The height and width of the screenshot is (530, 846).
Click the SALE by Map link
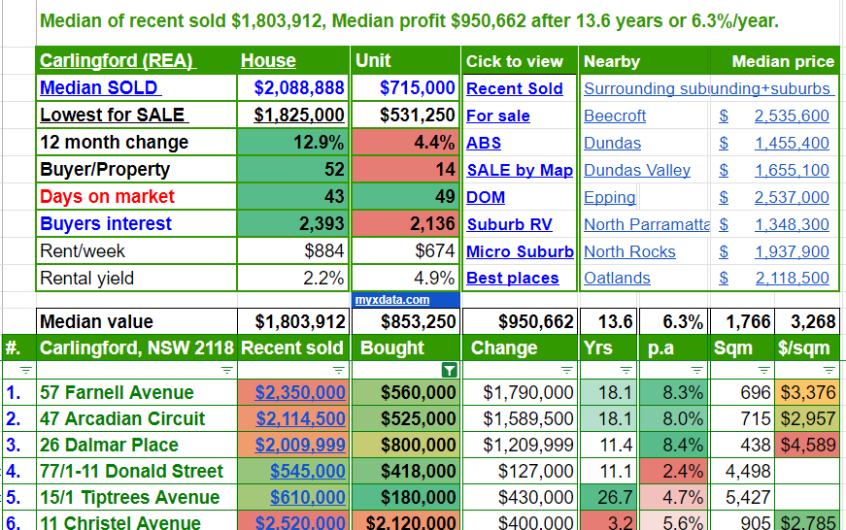519,170
